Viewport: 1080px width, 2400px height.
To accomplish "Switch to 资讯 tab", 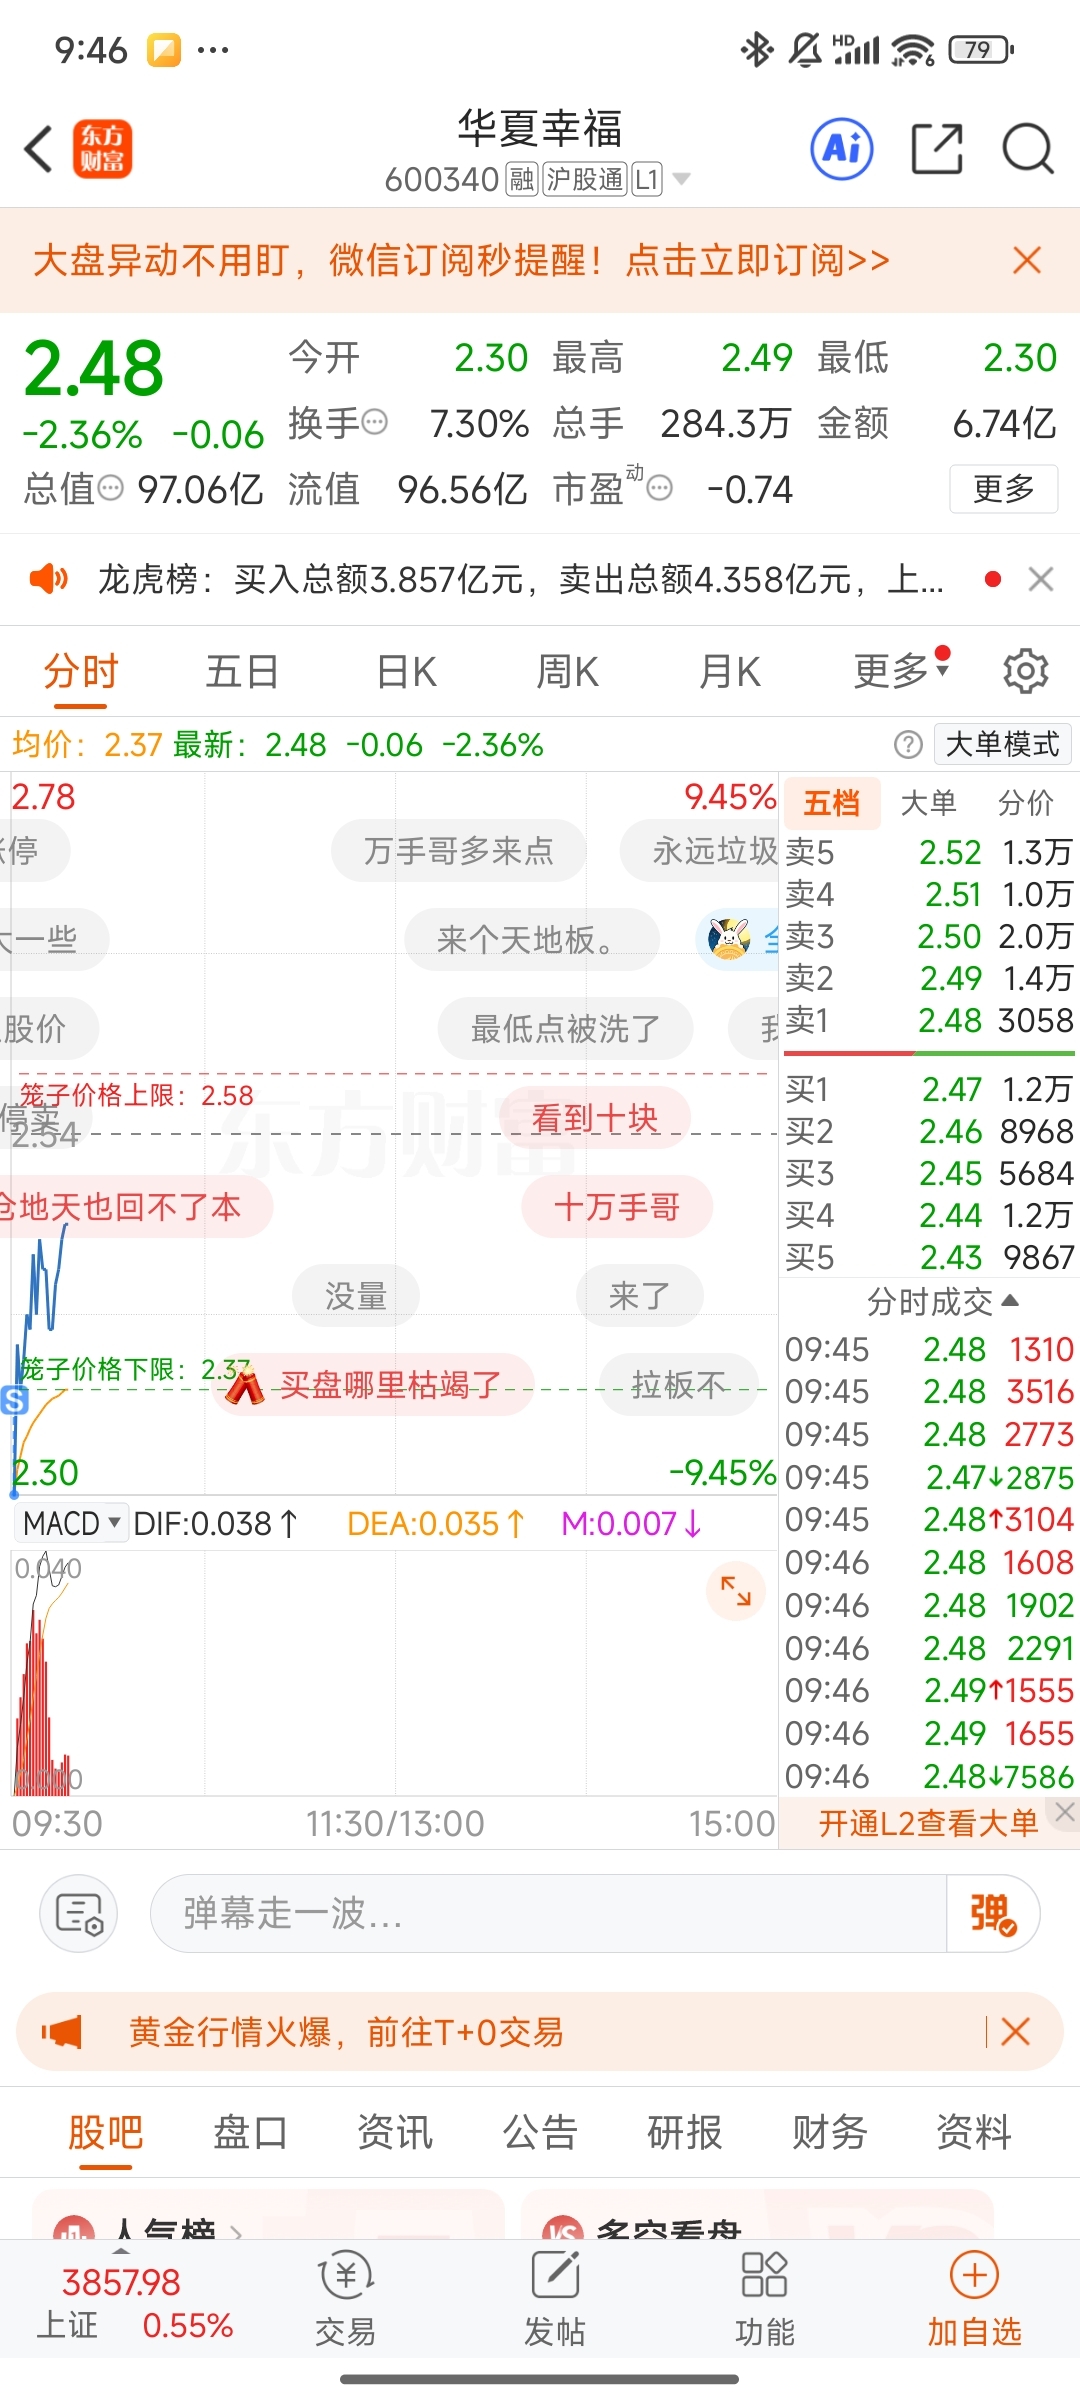I will [395, 2131].
